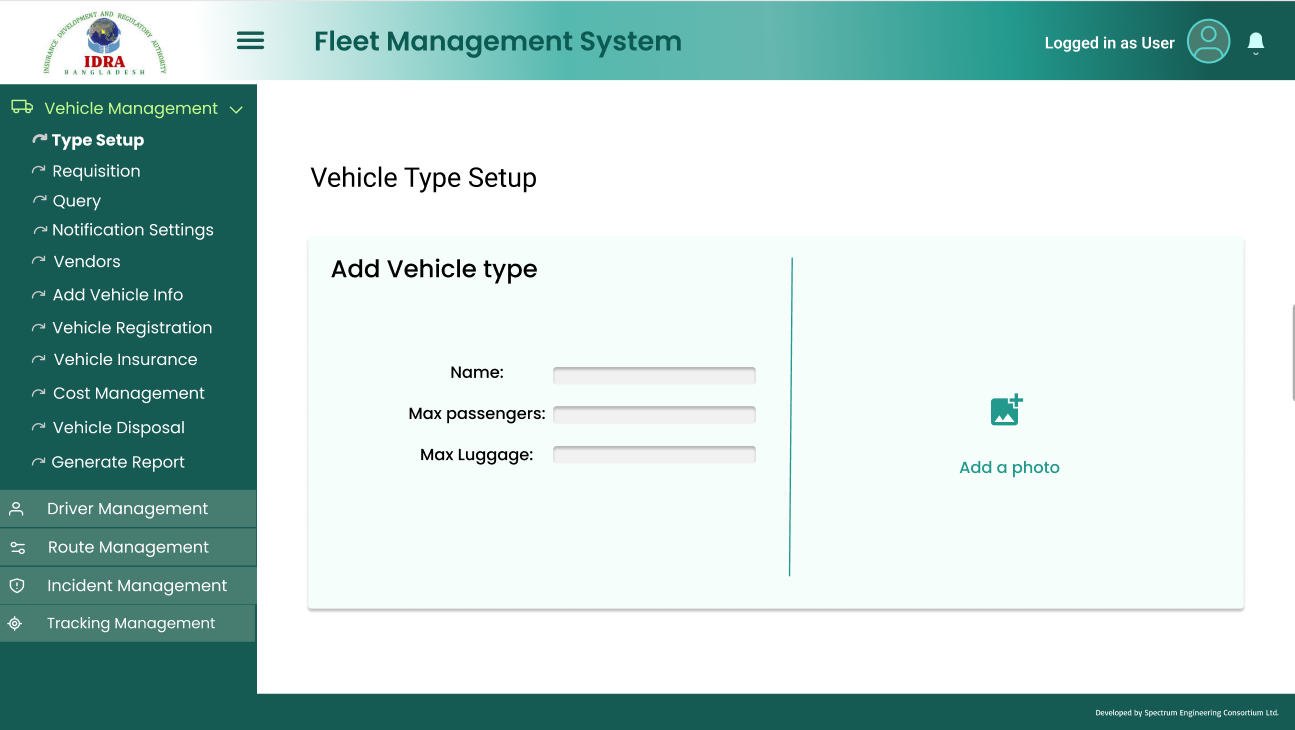Open the user profile avatar
The image size is (1295, 730).
1208,42
